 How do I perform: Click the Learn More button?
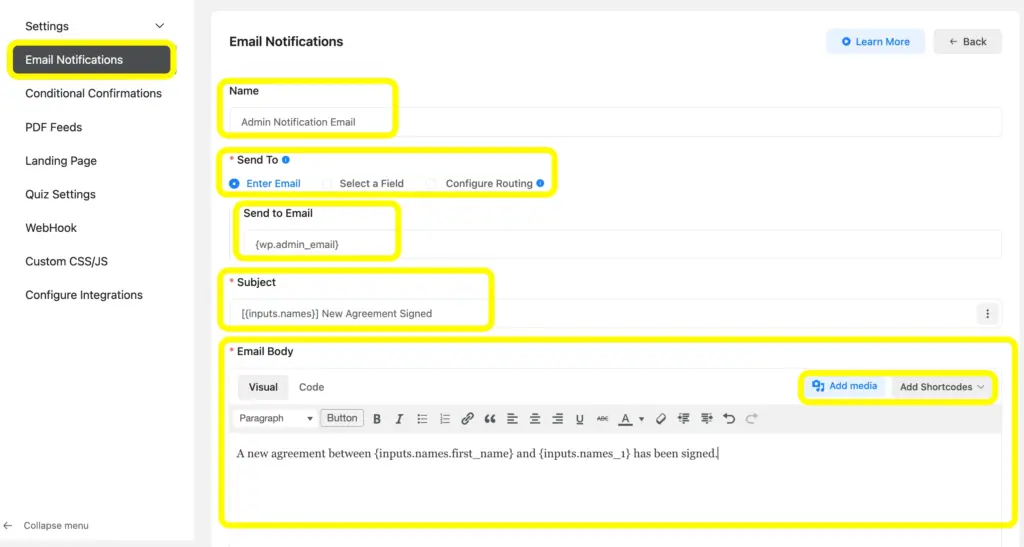pyautogui.click(x=876, y=42)
